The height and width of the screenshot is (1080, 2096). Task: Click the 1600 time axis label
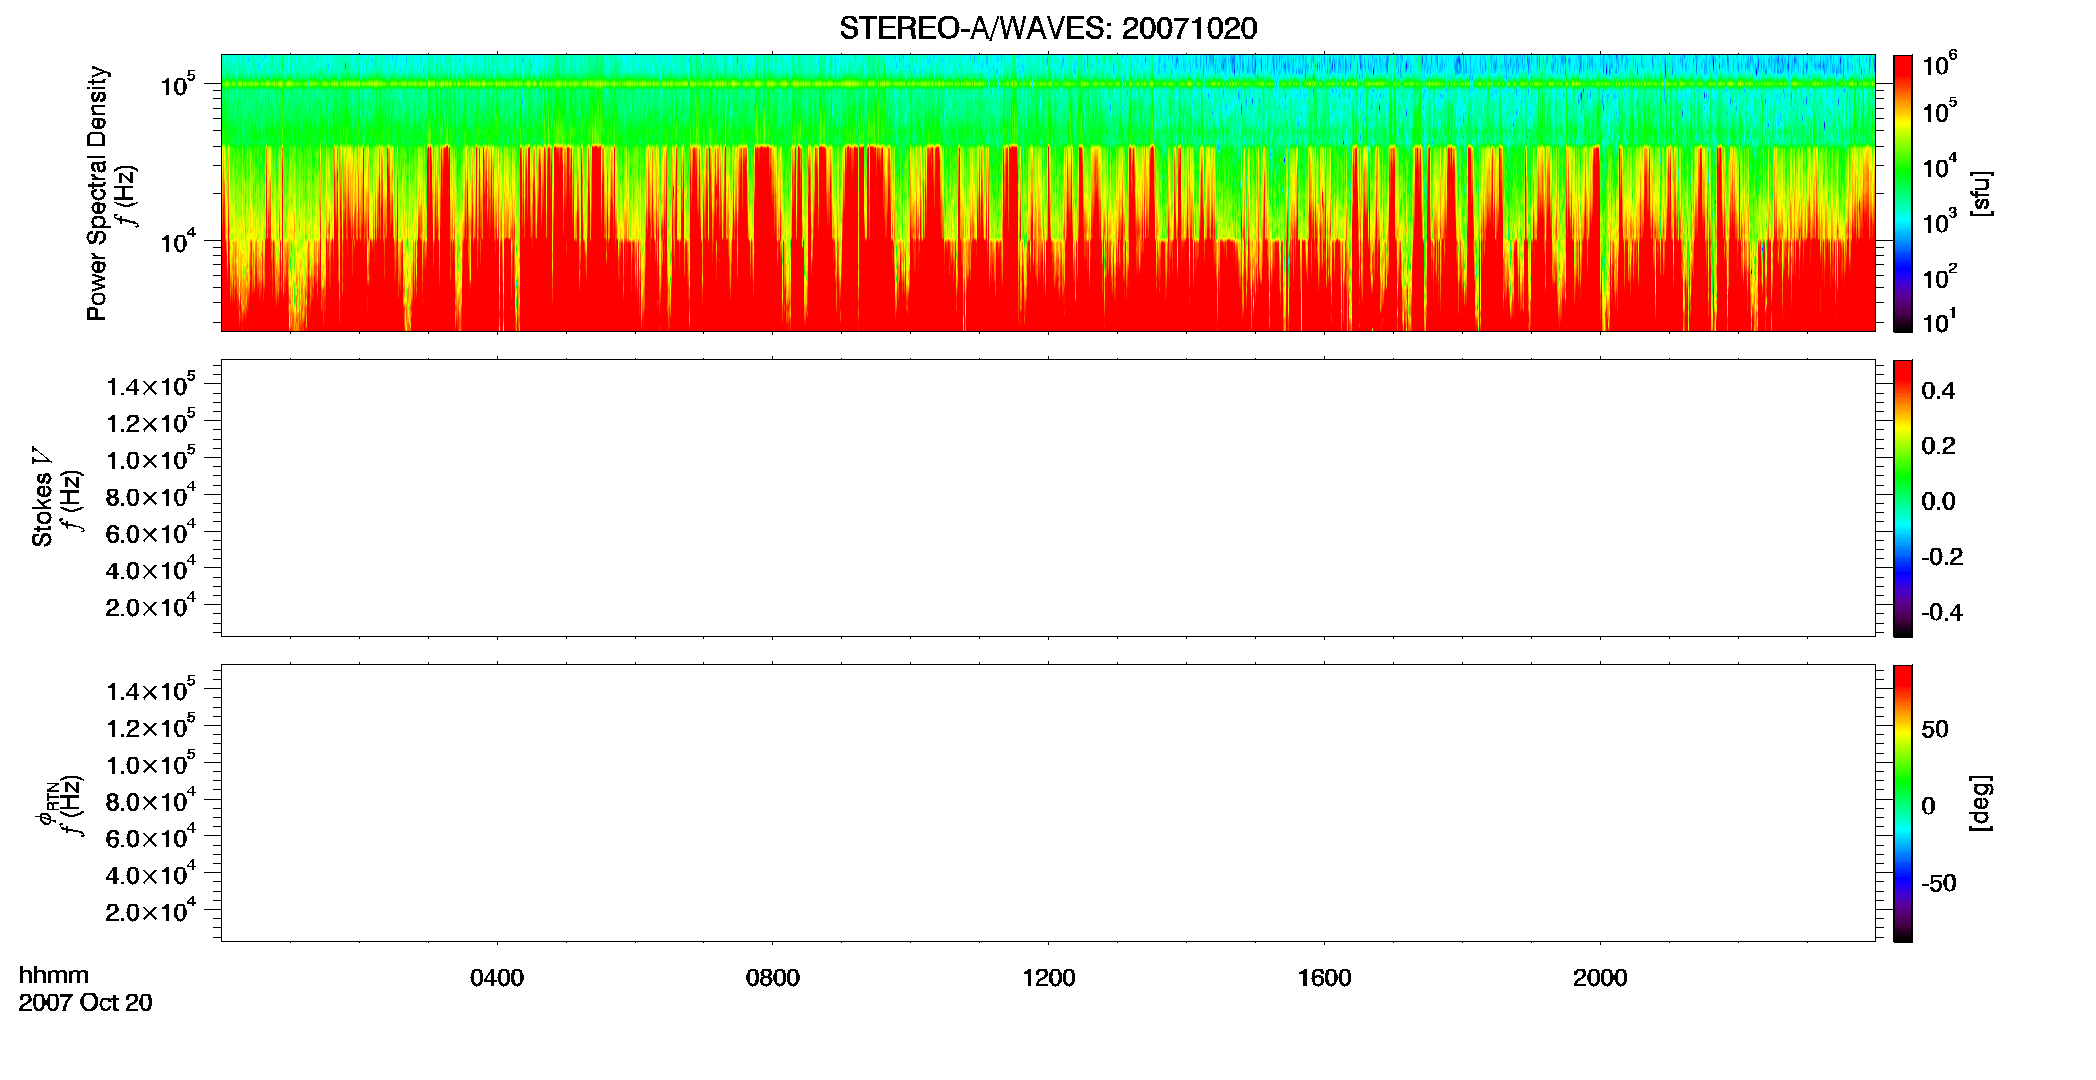click(1324, 978)
